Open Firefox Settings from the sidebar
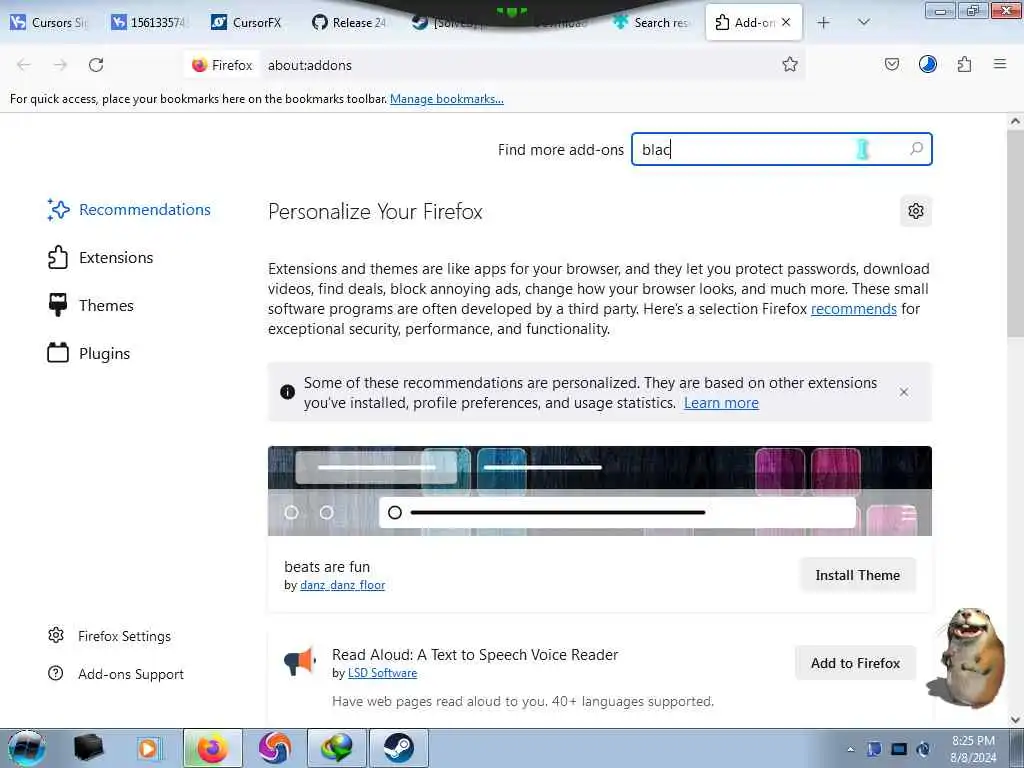 [110, 635]
